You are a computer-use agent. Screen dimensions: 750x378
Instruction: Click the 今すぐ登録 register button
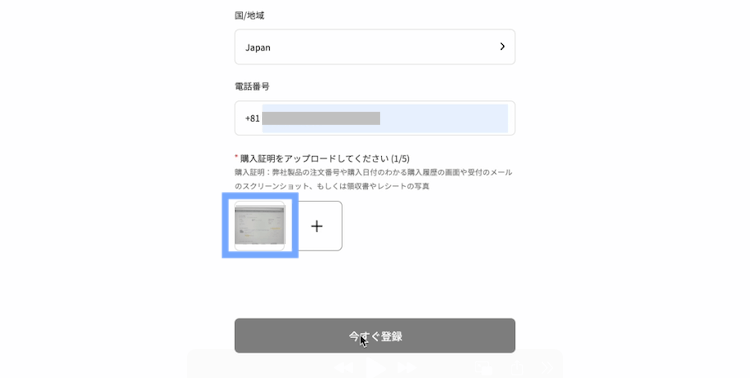tap(375, 336)
